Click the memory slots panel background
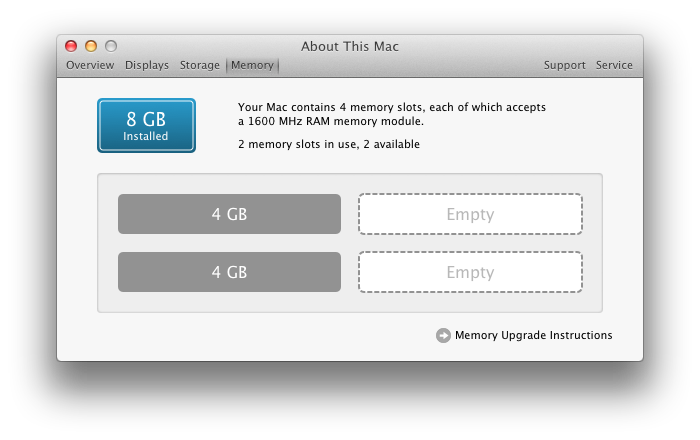This screenshot has height=440, width=700. click(x=350, y=302)
